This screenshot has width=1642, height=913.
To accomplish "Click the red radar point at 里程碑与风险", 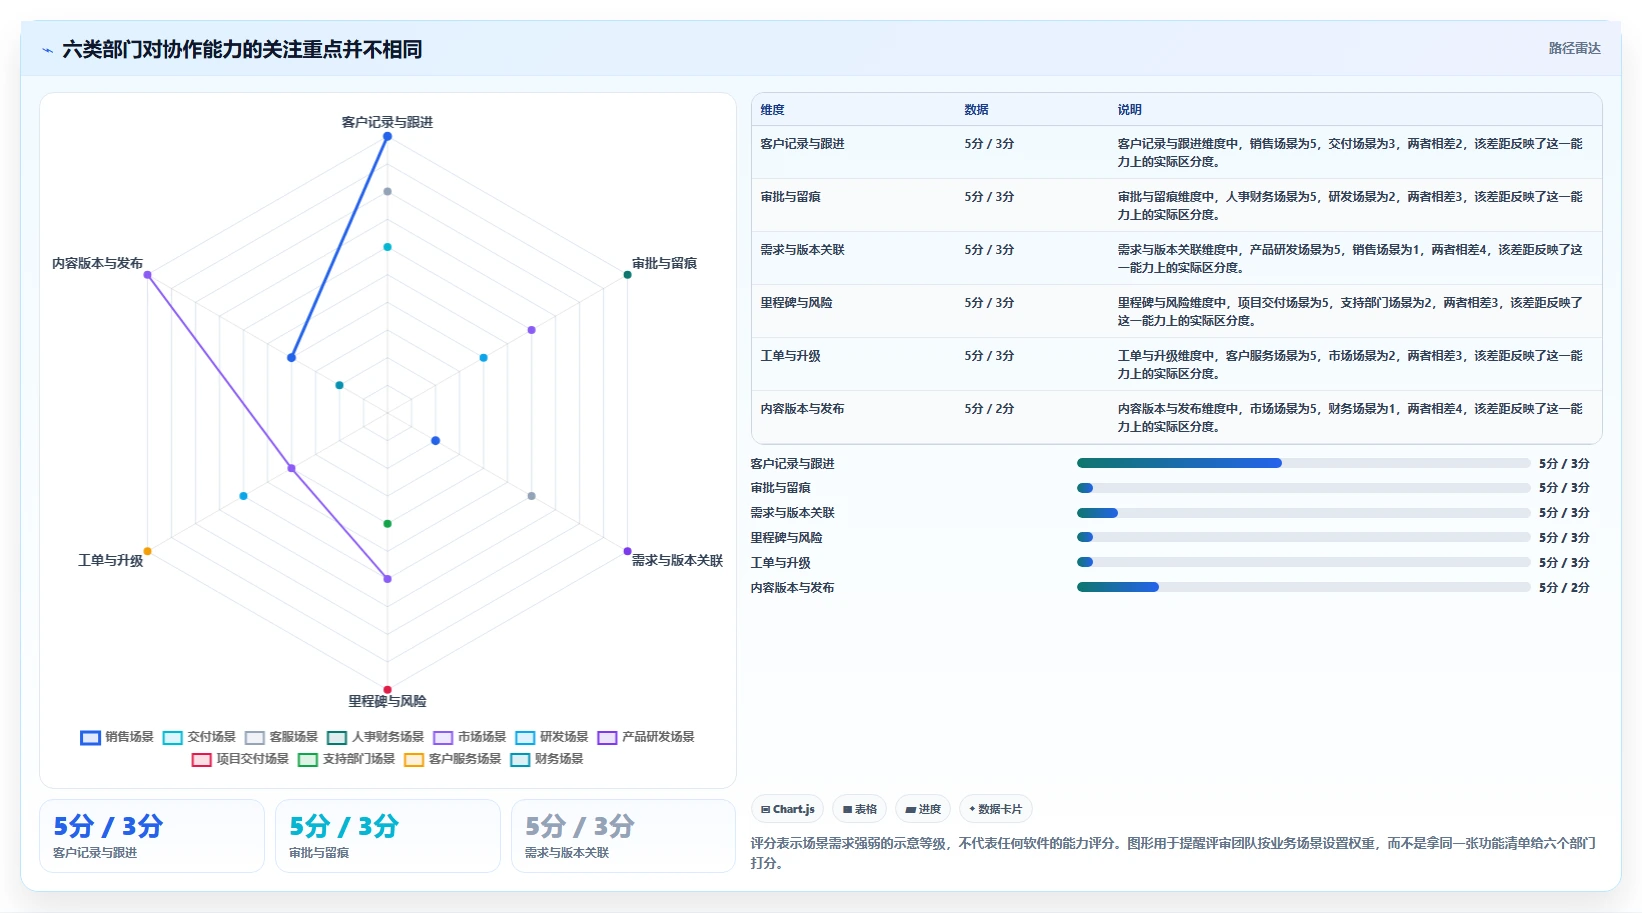I will coord(387,689).
